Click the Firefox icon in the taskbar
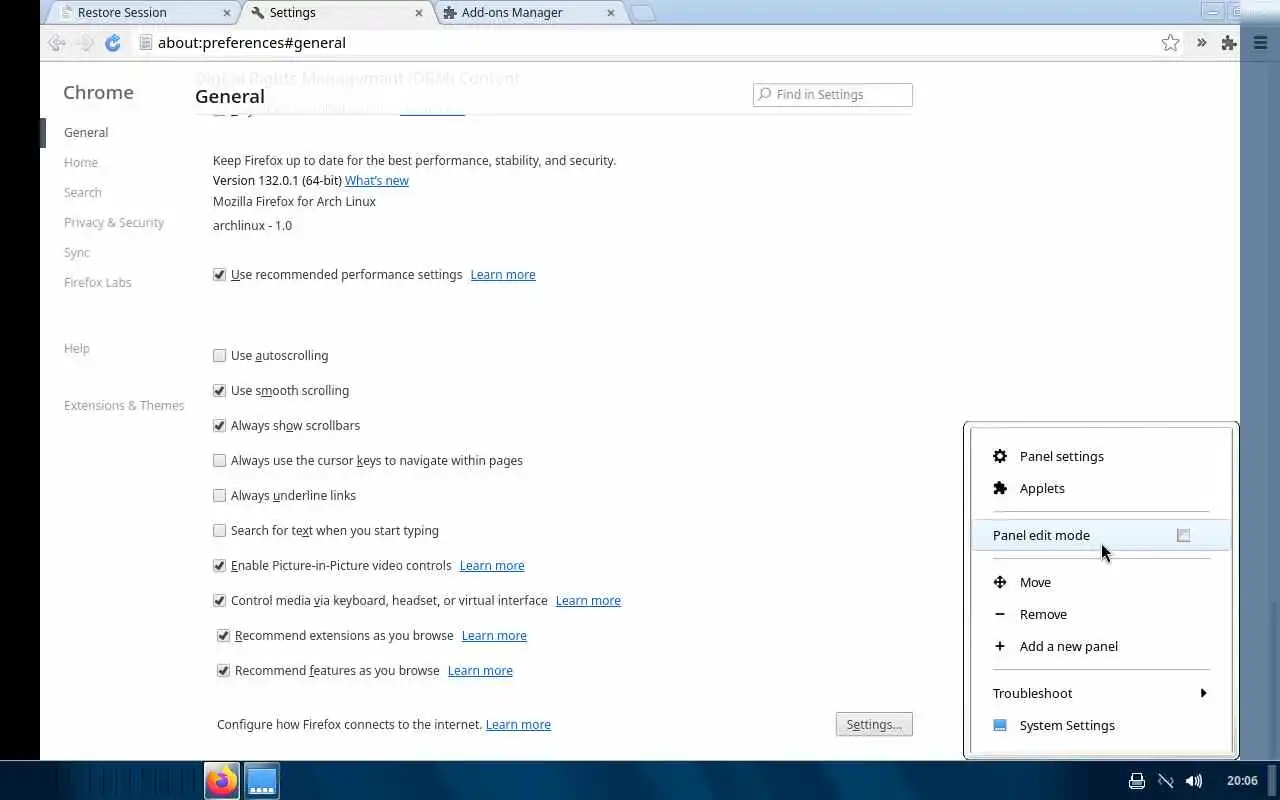The width and height of the screenshot is (1280, 800). pyautogui.click(x=222, y=781)
